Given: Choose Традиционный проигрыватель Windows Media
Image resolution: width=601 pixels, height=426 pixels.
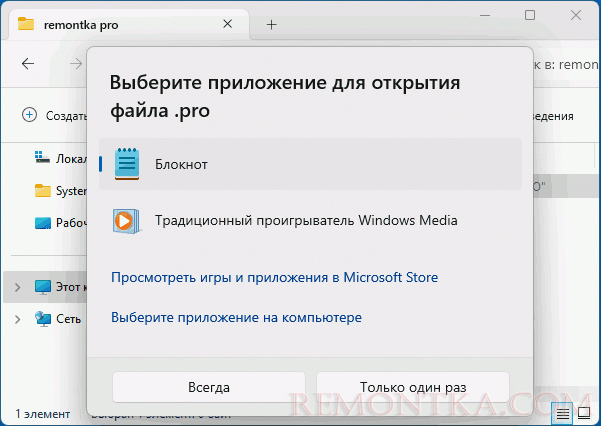Looking at the screenshot, I should click(x=310, y=220).
